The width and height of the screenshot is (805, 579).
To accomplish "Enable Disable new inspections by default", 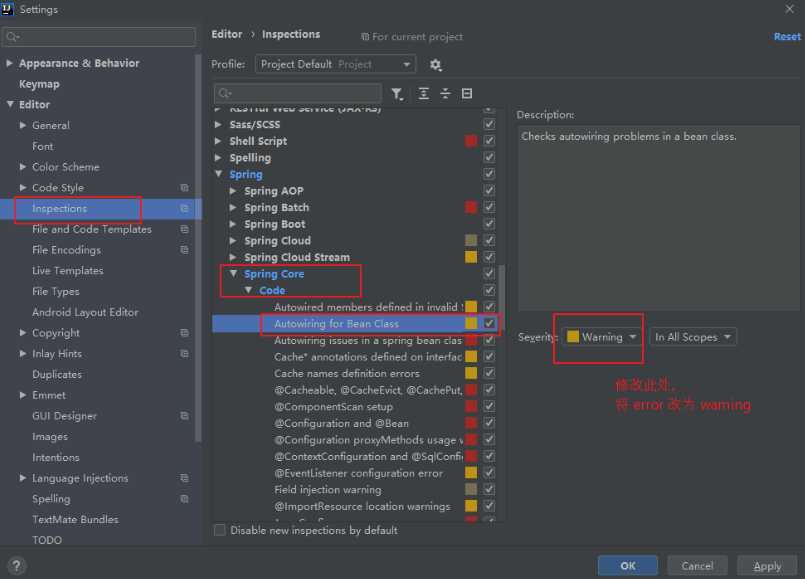I will pyautogui.click(x=220, y=530).
